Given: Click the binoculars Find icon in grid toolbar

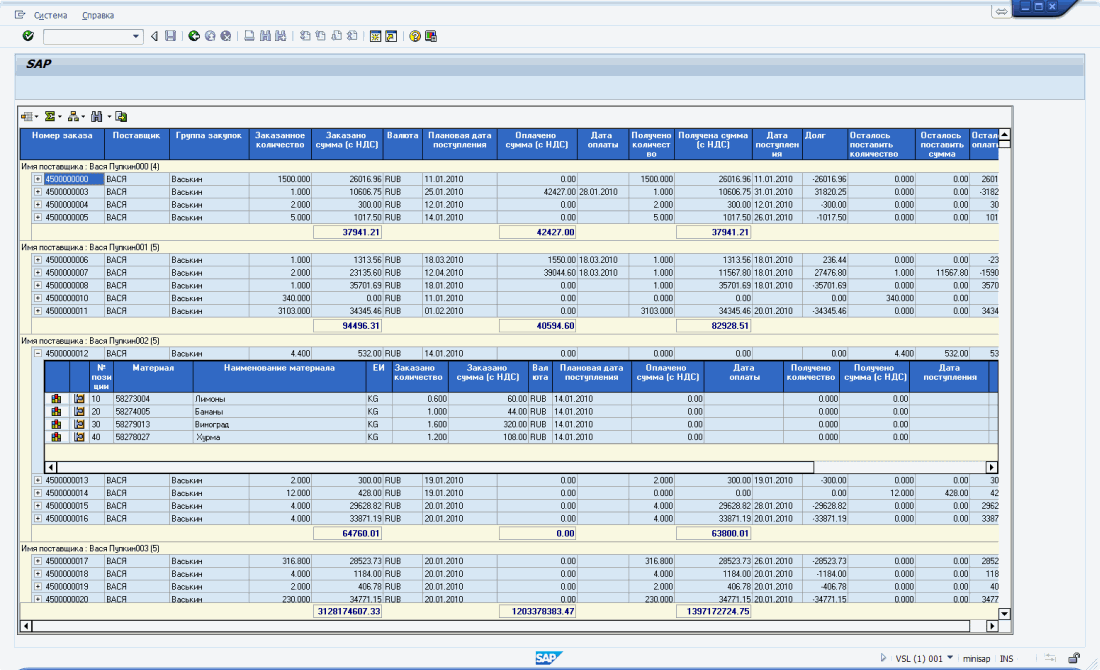Looking at the screenshot, I should pos(97,116).
